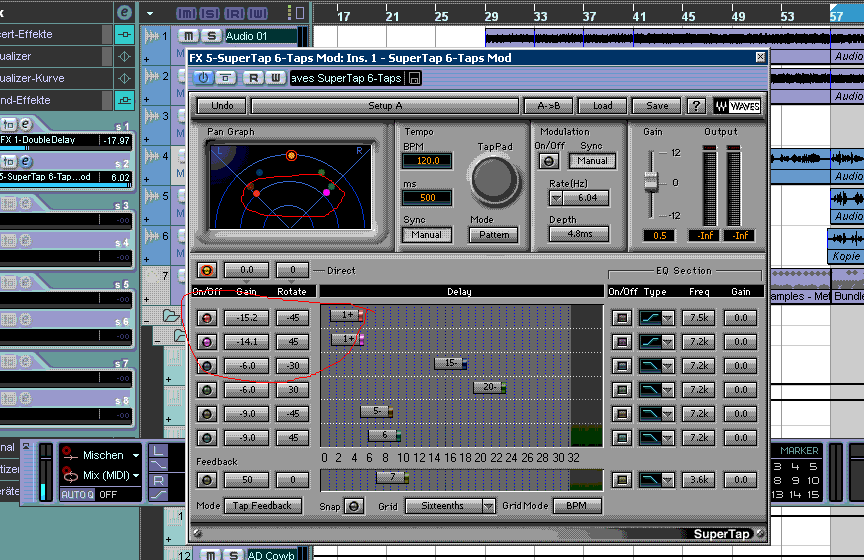Toggle the Feedback EQ on/off icon
The image size is (864, 560).
(622, 480)
